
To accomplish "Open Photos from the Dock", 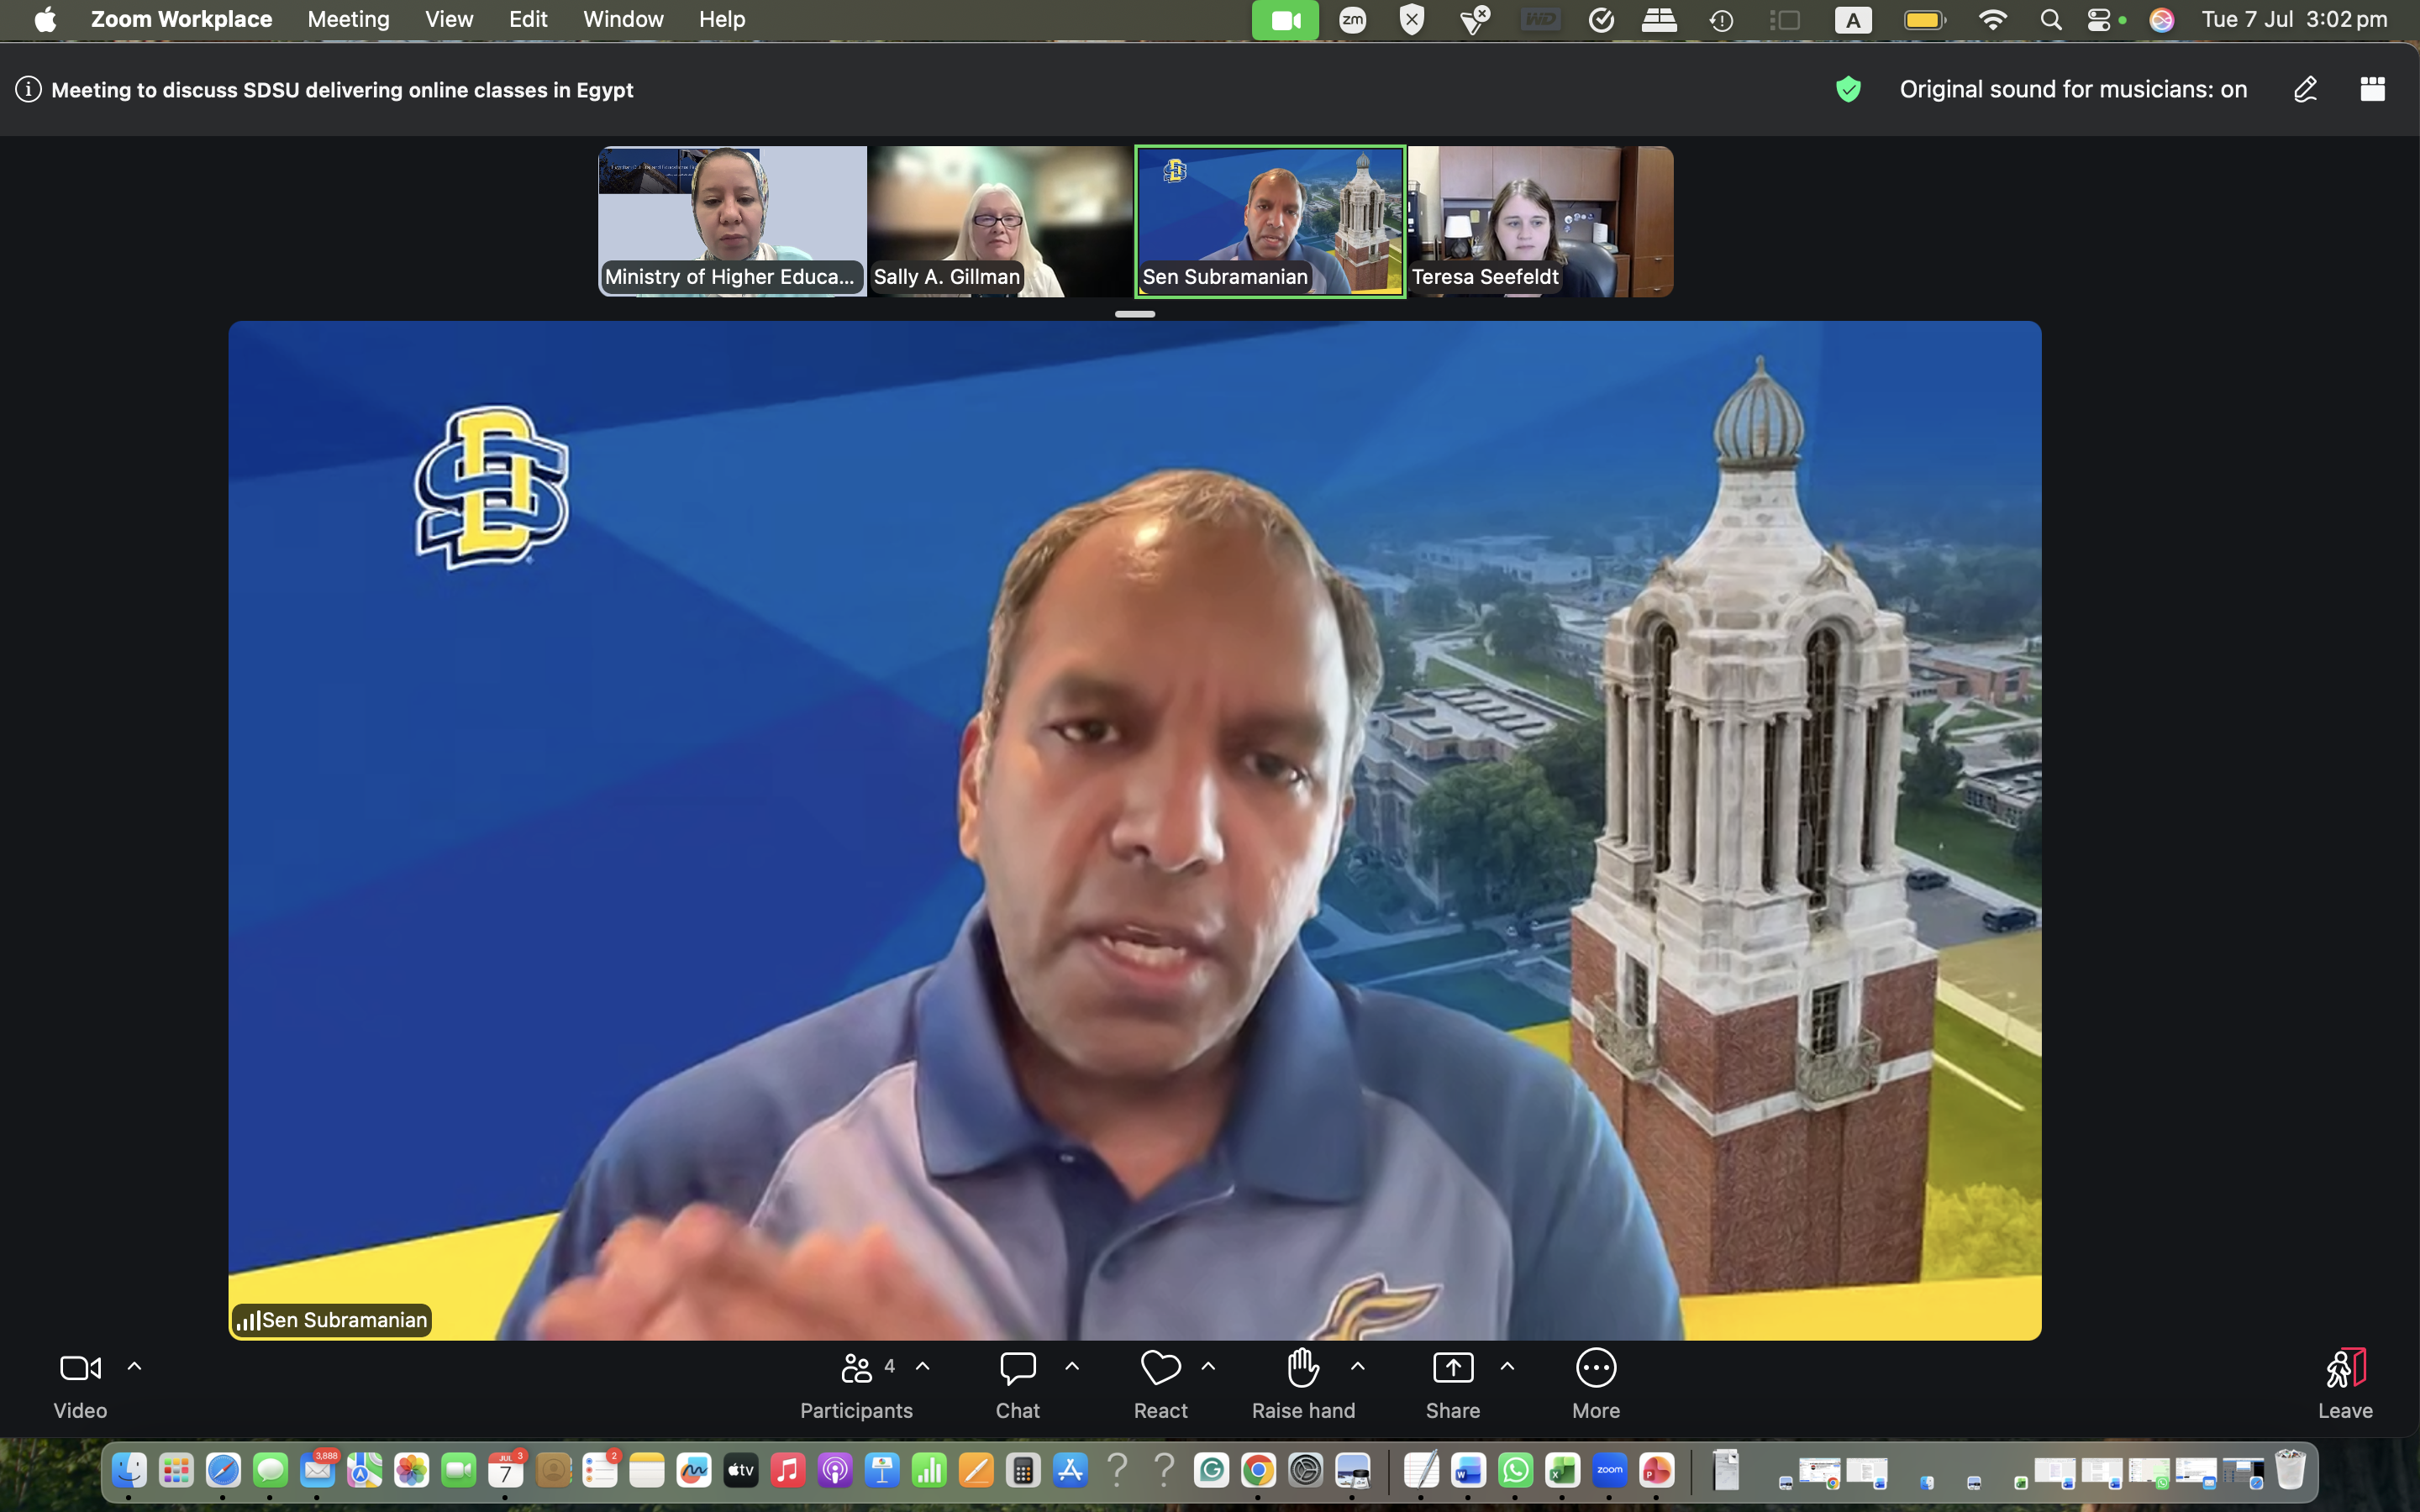I will click(411, 1470).
